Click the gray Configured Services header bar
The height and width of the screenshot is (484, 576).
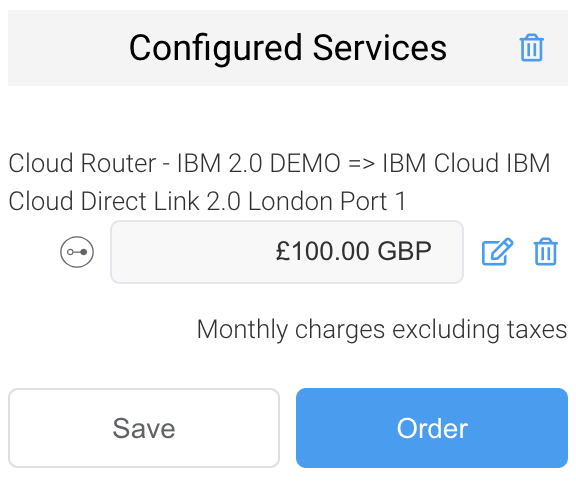[x=288, y=48]
